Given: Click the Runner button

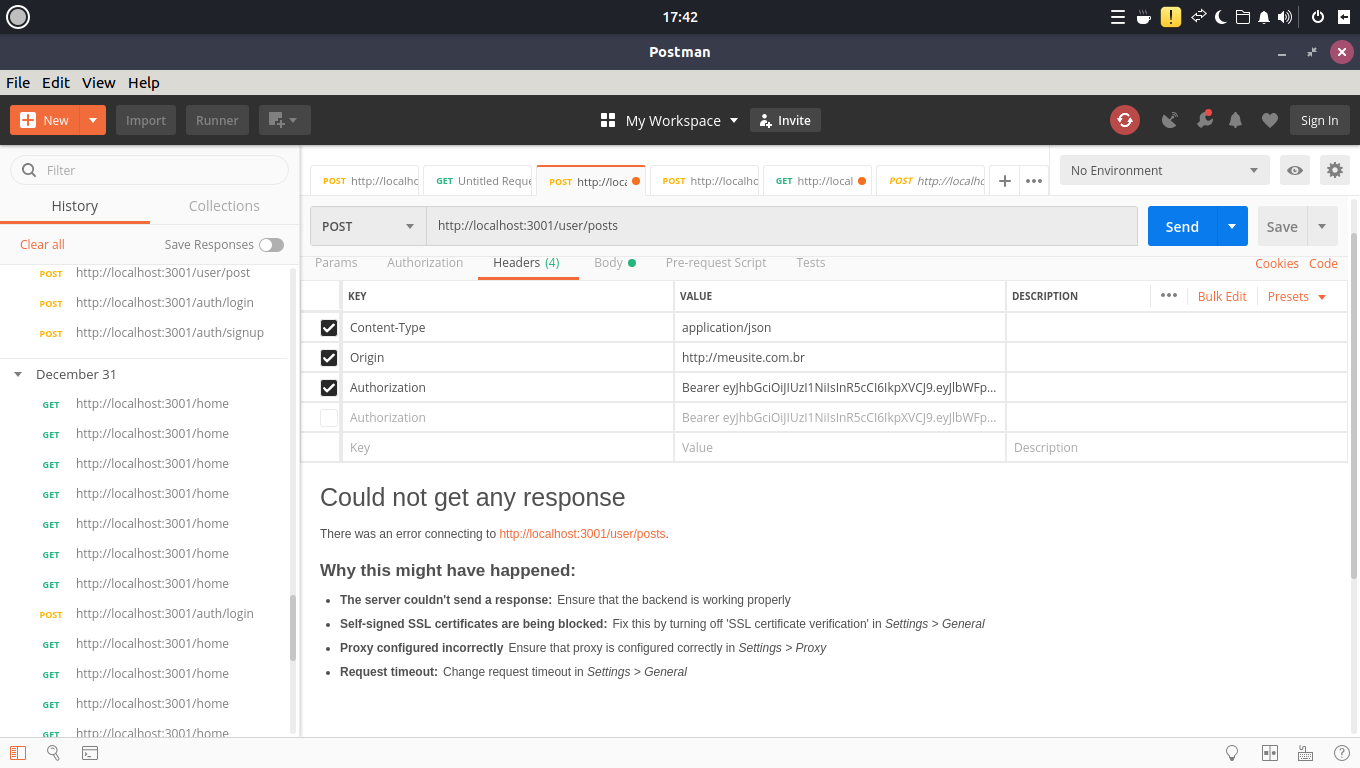Looking at the screenshot, I should pos(217,120).
